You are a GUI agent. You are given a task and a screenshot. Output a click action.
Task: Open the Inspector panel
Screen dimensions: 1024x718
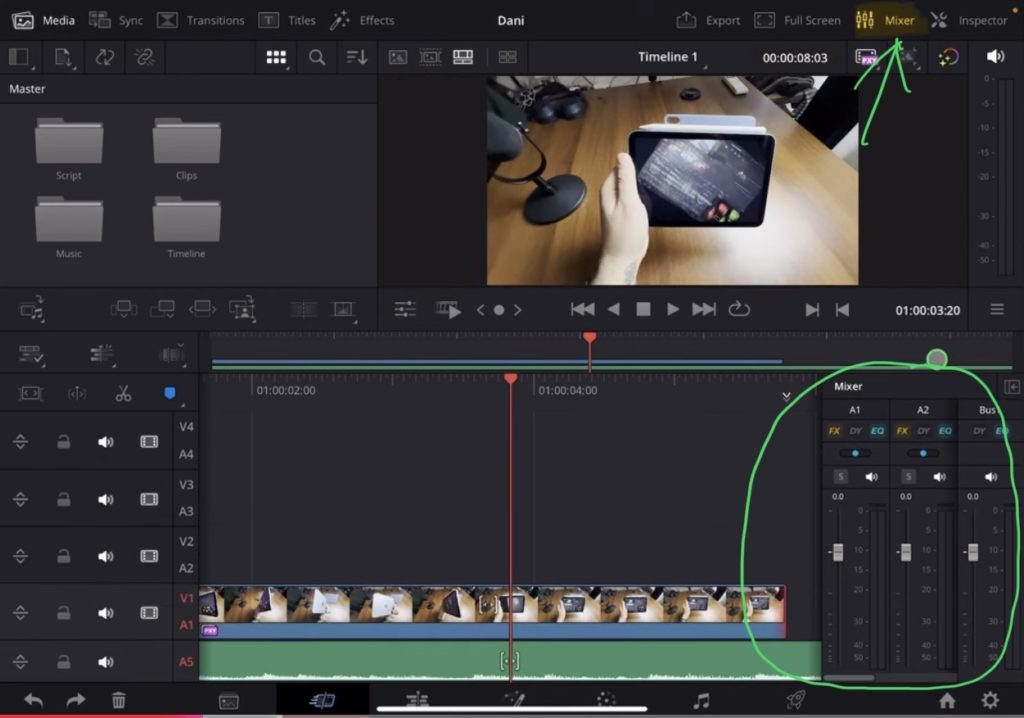969,20
